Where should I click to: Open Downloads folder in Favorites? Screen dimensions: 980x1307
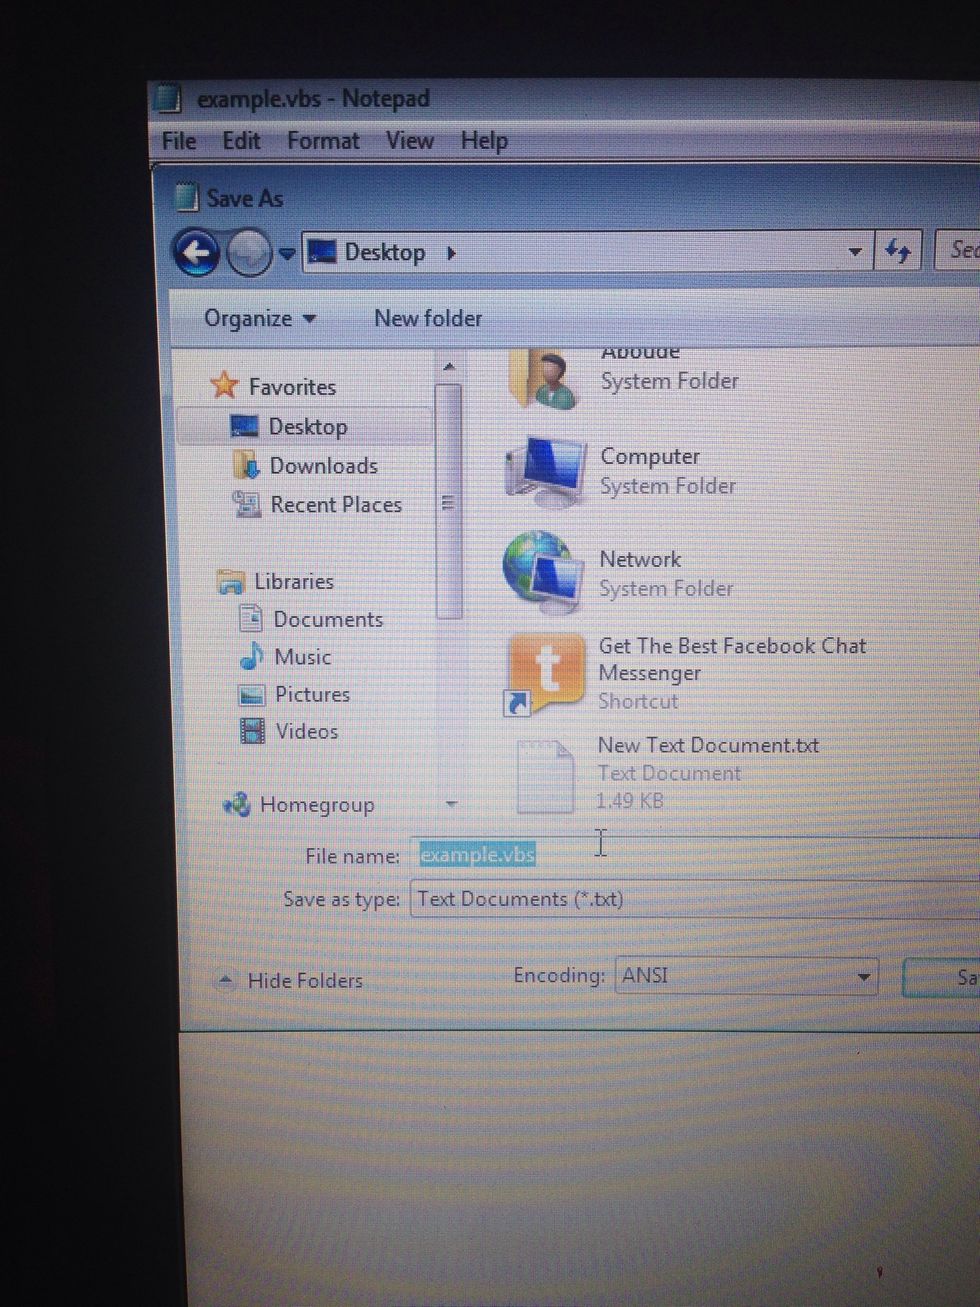coord(322,466)
